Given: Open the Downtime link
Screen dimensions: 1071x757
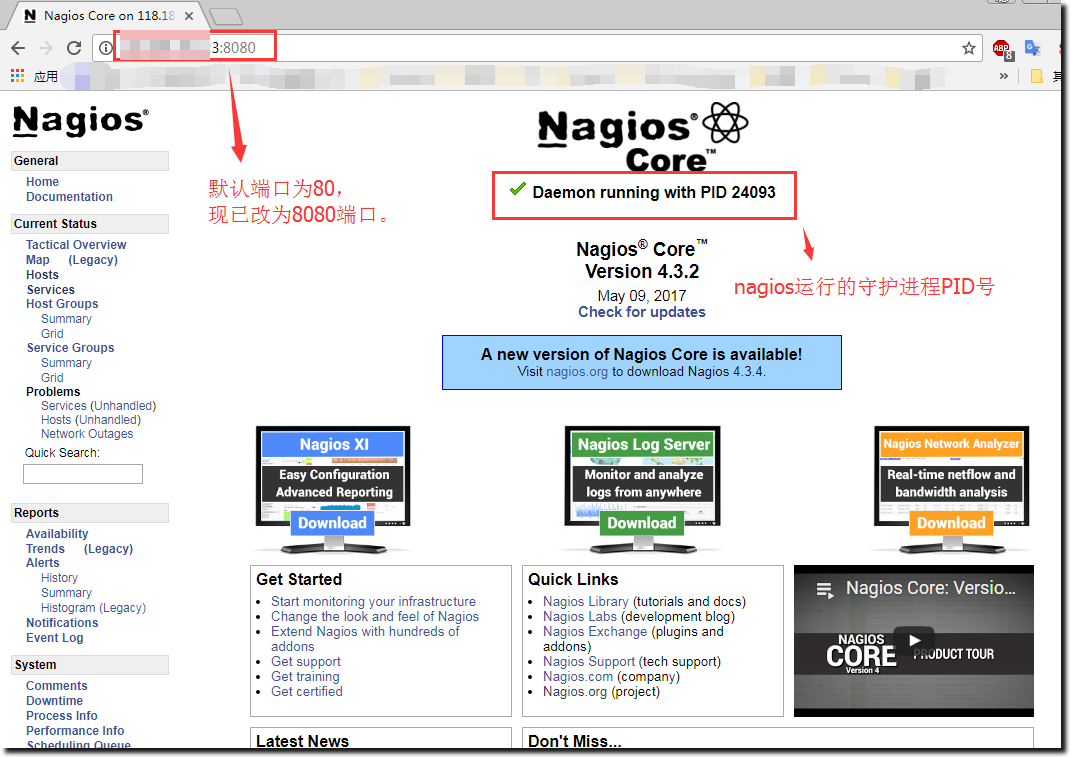Looking at the screenshot, I should 54,701.
